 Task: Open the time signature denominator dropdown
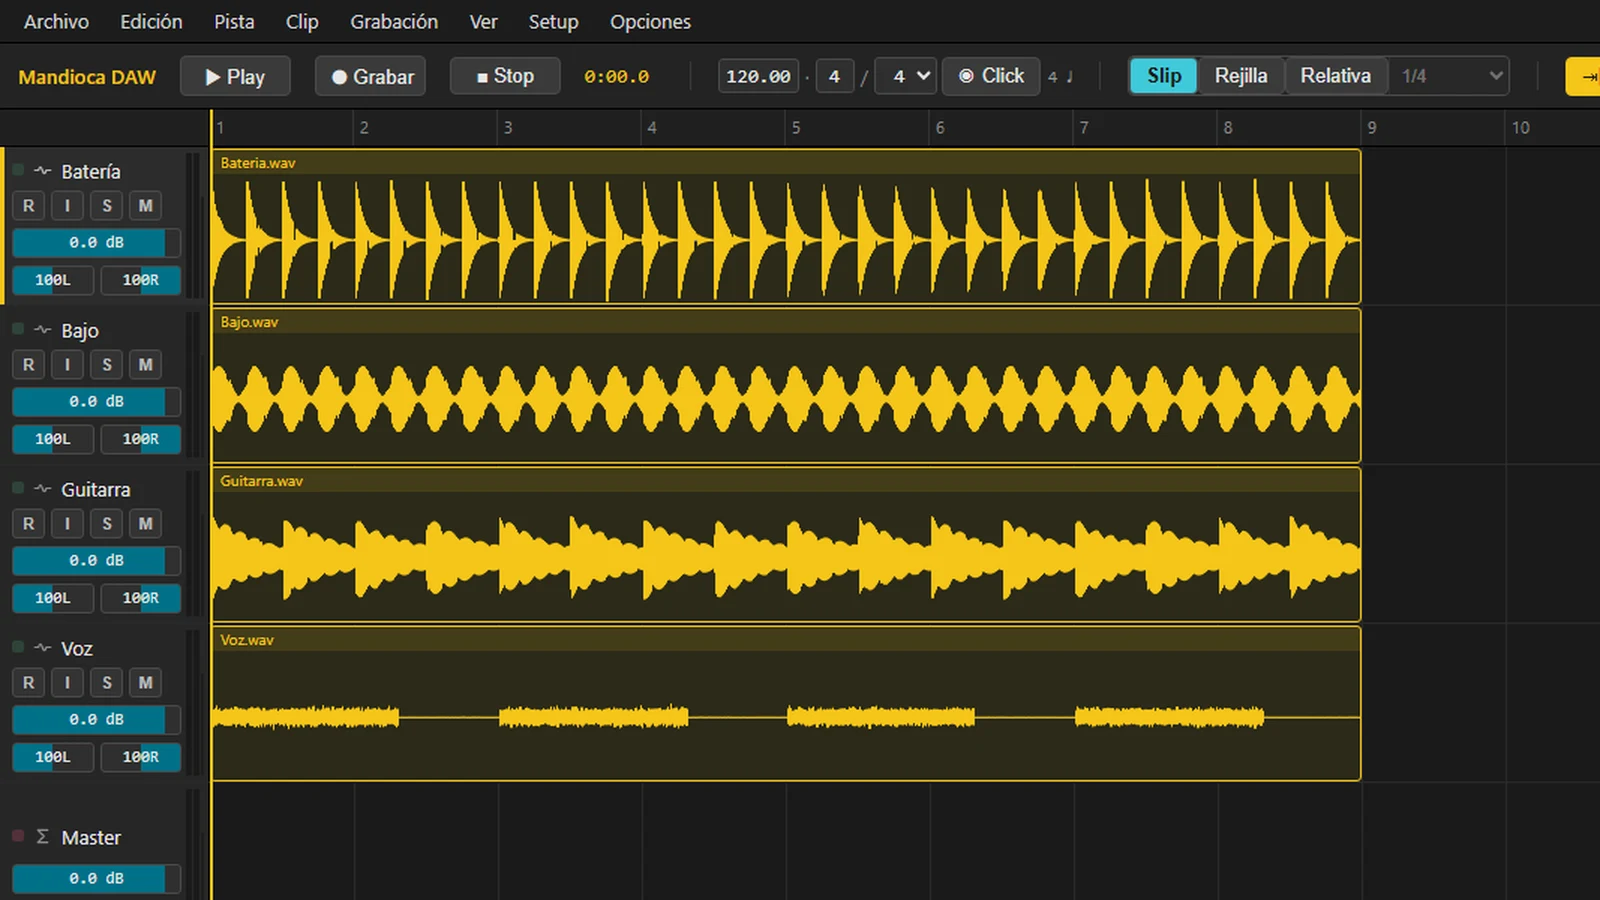pyautogui.click(x=906, y=77)
